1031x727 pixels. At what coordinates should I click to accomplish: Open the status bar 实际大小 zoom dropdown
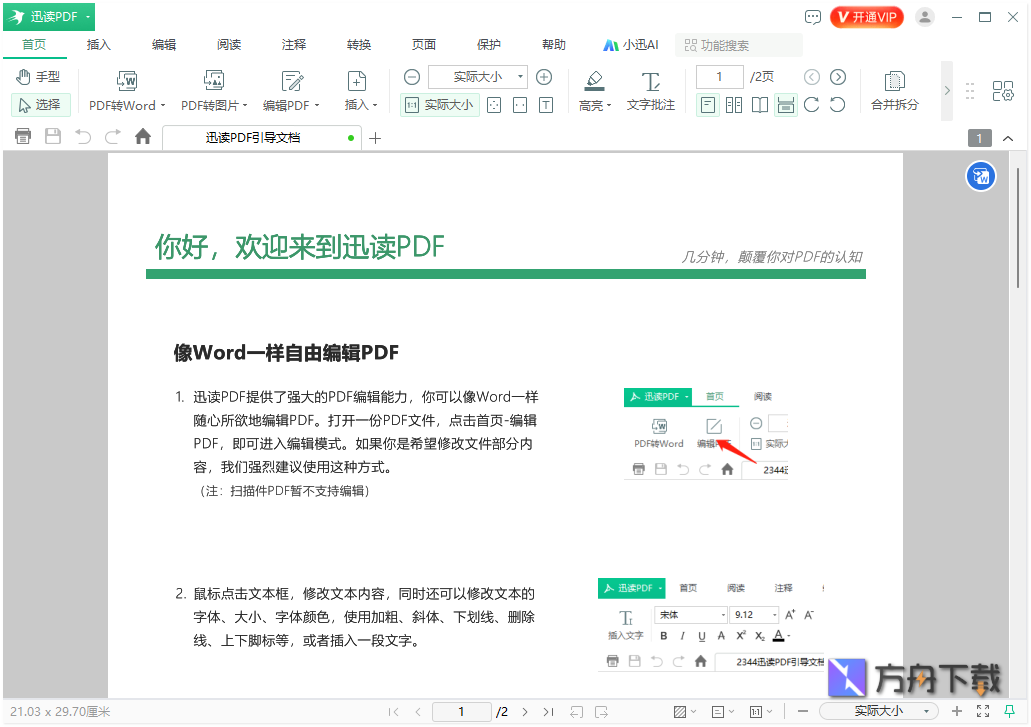pos(878,711)
